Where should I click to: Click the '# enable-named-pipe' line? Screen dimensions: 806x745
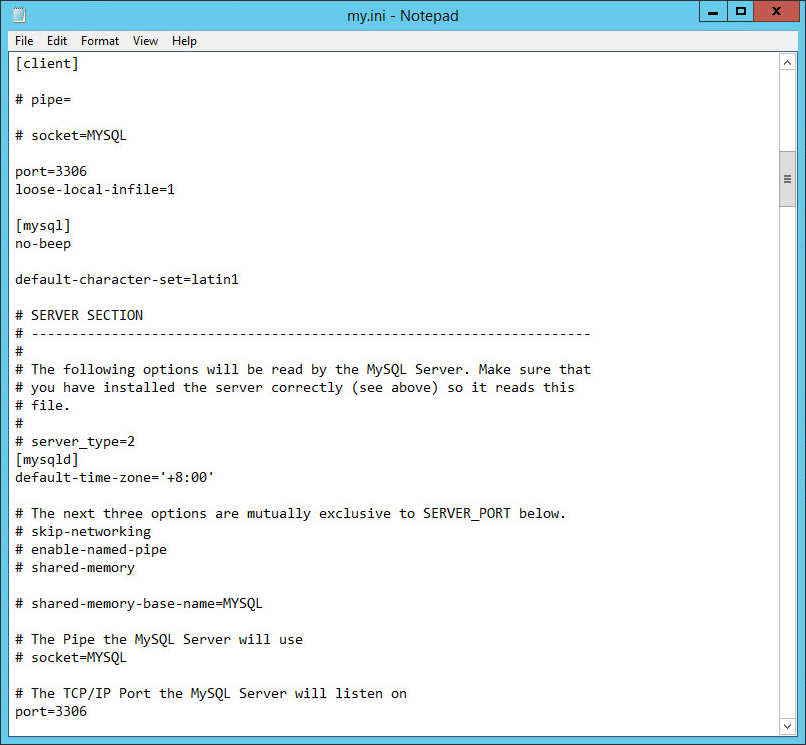point(90,550)
